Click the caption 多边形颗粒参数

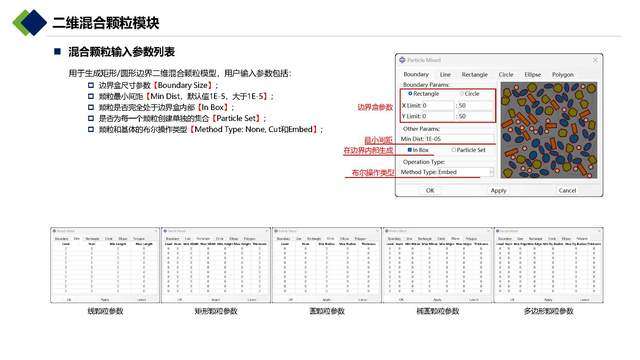549,311
